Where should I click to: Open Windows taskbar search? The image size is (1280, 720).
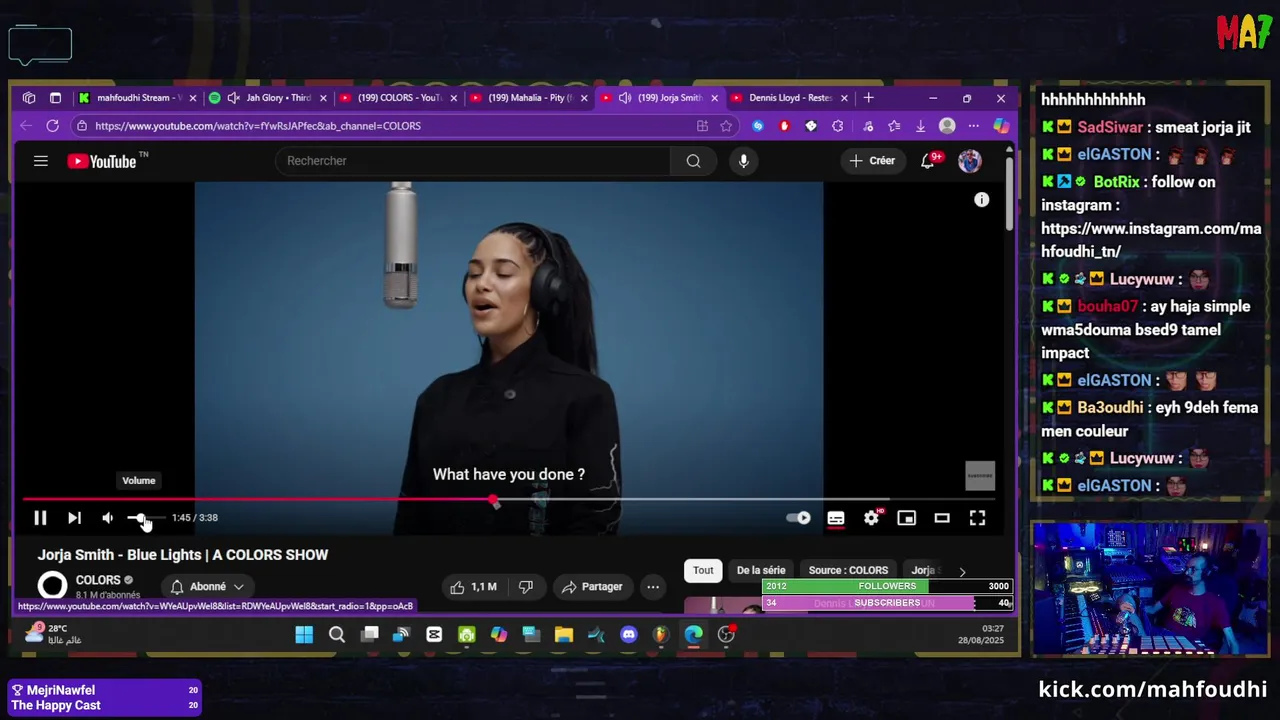(337, 634)
